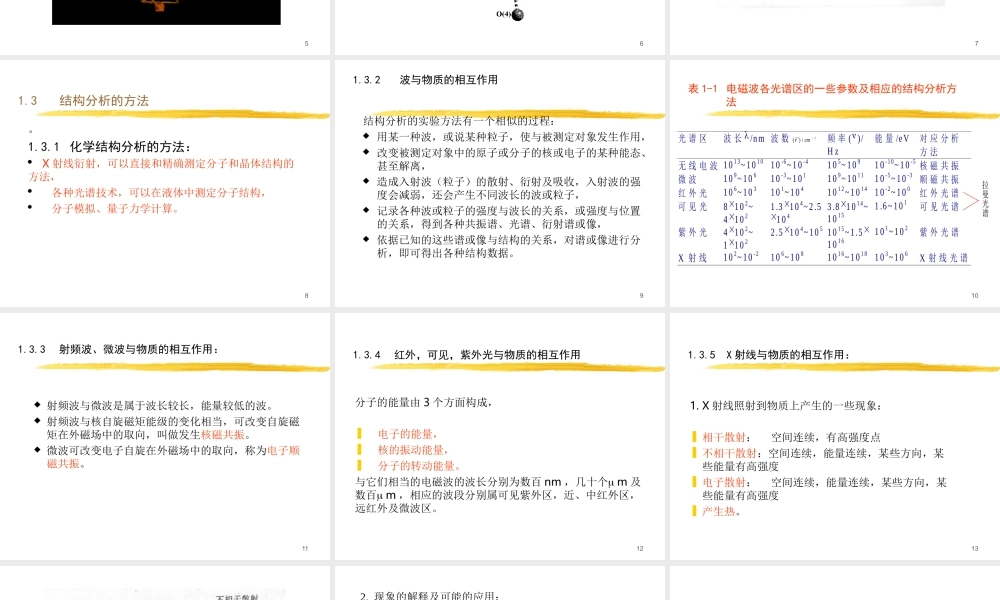The image size is (1000, 600).
Task: Click the line '分子的能量由 3 个方面构成'
Action: click(423, 402)
